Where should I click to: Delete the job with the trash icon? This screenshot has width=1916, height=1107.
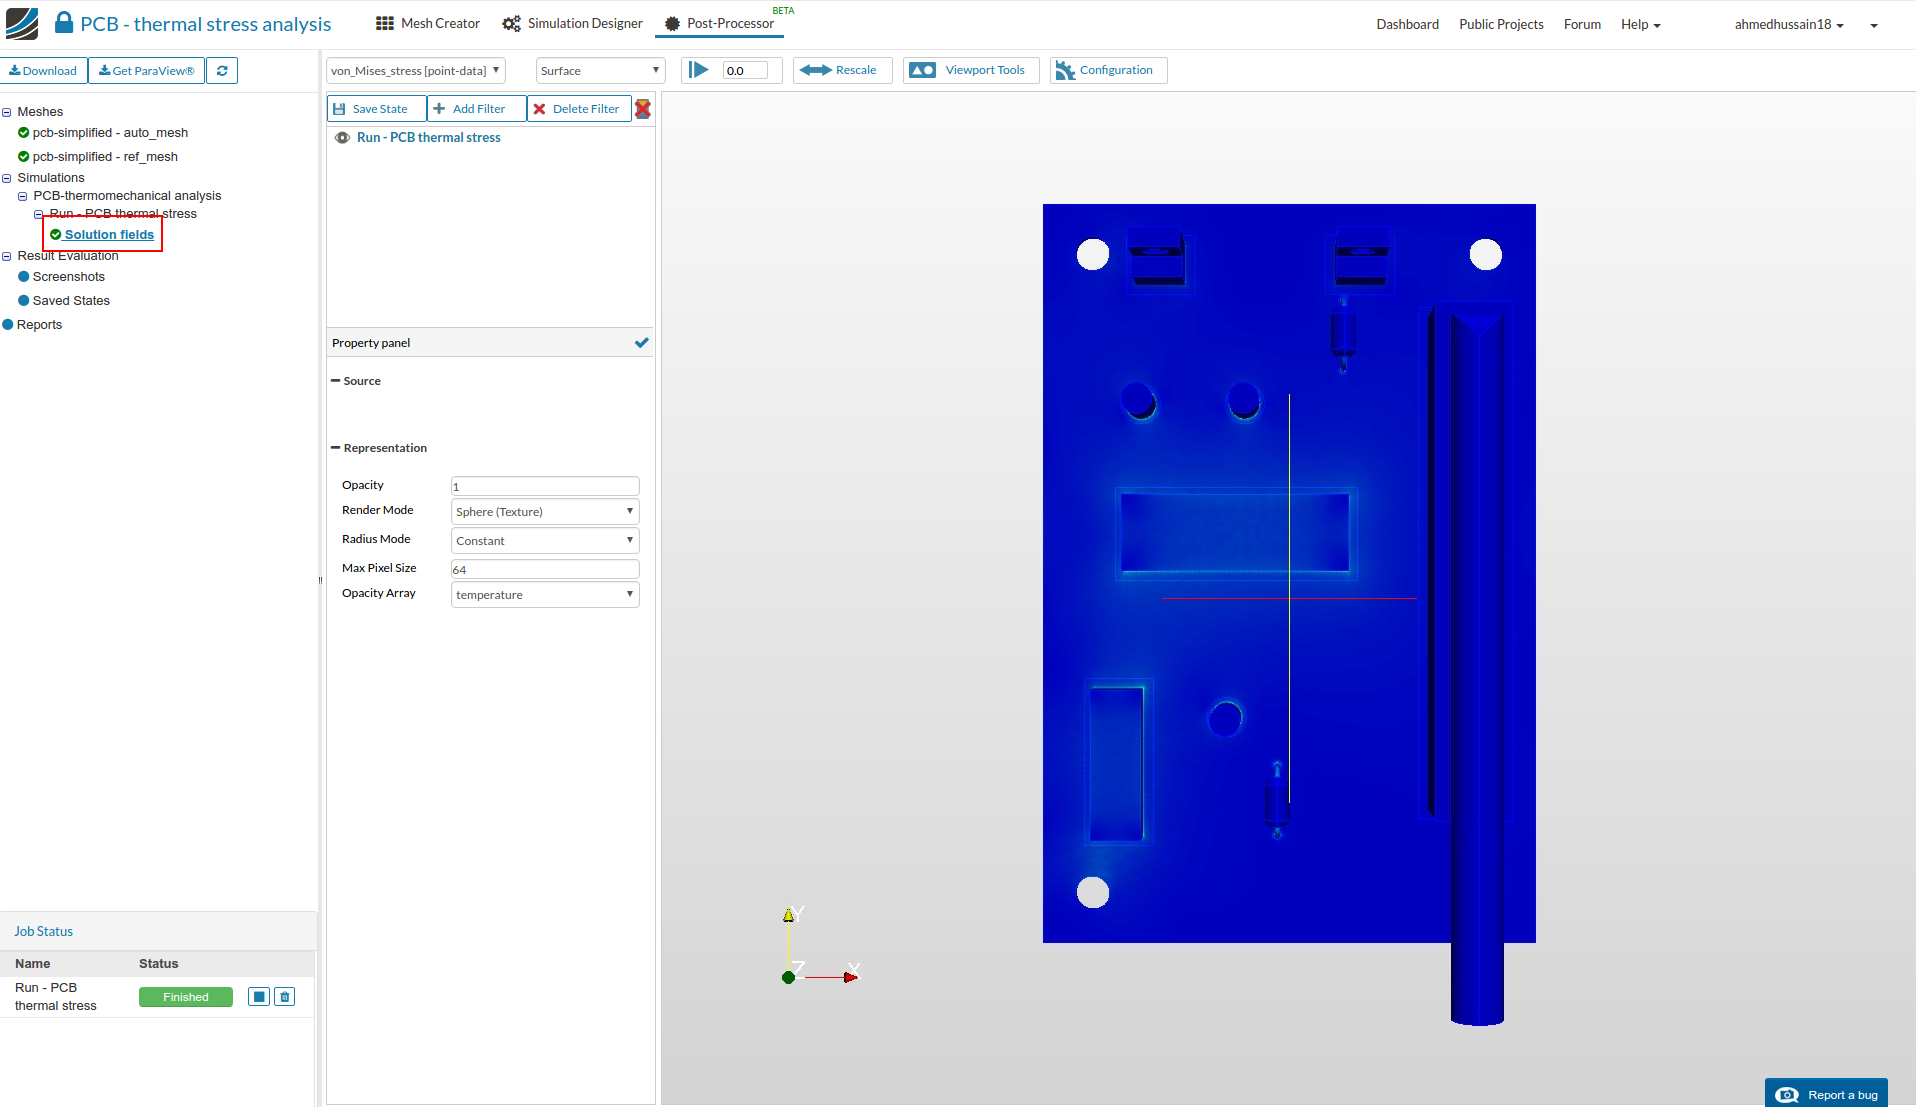[x=285, y=997]
